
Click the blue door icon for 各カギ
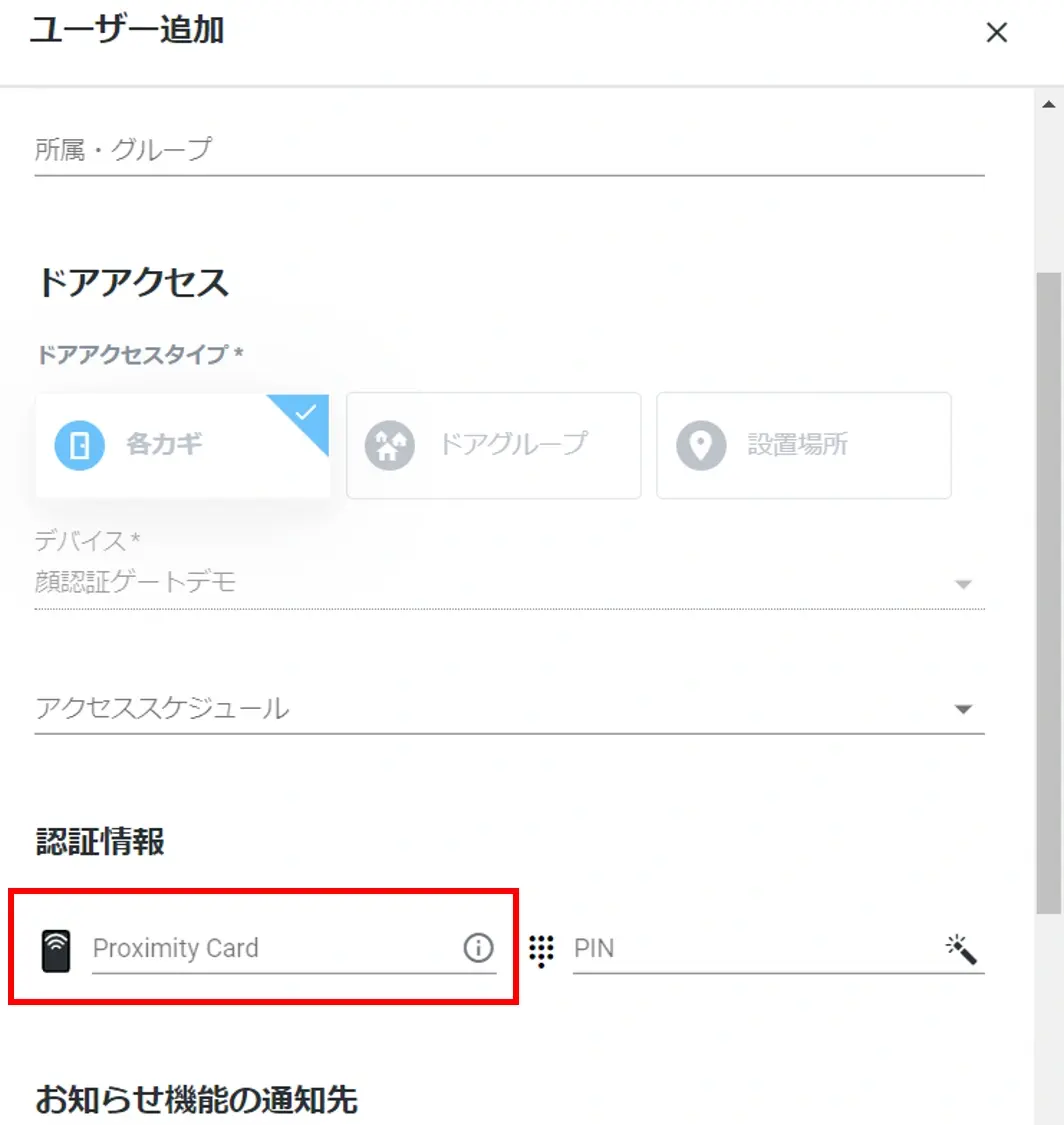click(x=80, y=445)
